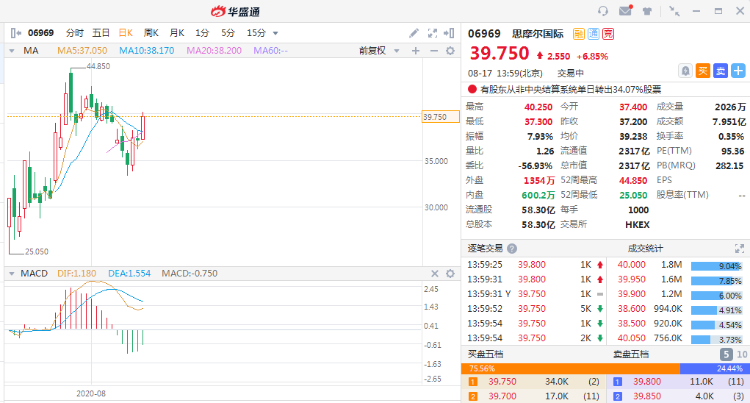Click the price alert bell icon

684,70
